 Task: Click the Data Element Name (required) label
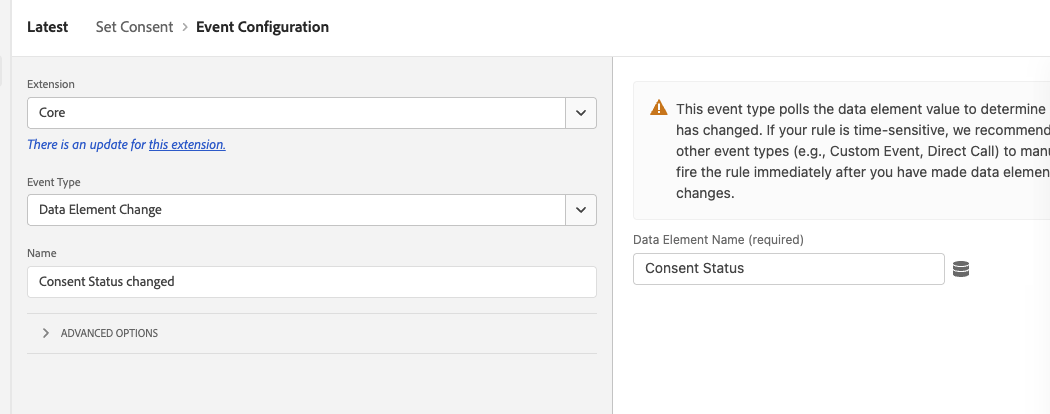pos(719,239)
